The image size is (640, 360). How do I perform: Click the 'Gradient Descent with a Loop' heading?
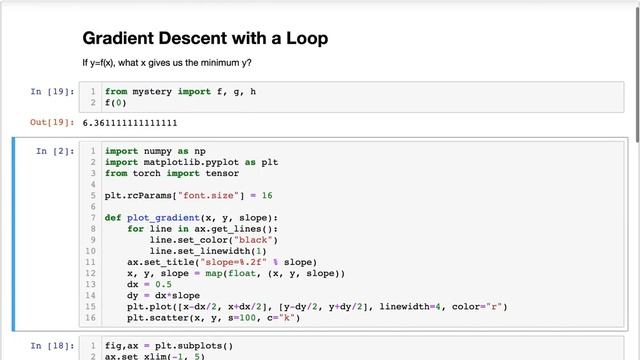point(205,38)
